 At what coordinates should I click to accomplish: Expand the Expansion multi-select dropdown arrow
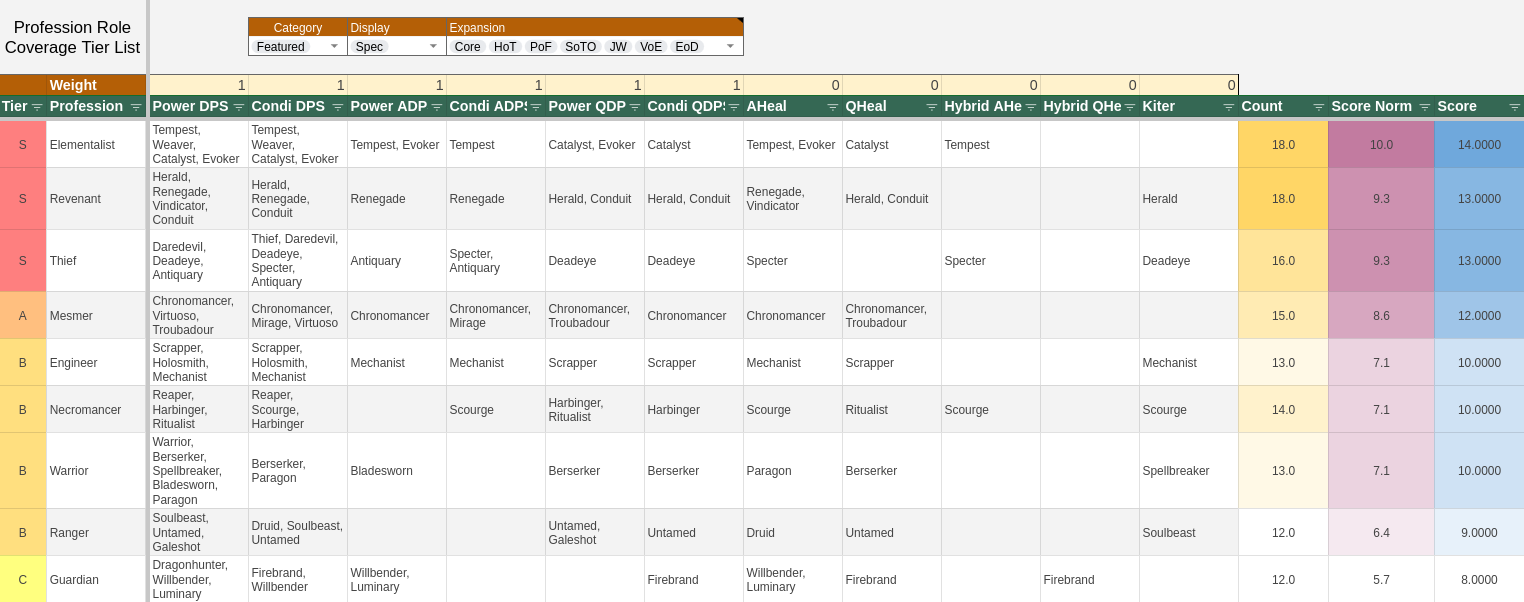[x=730, y=46]
